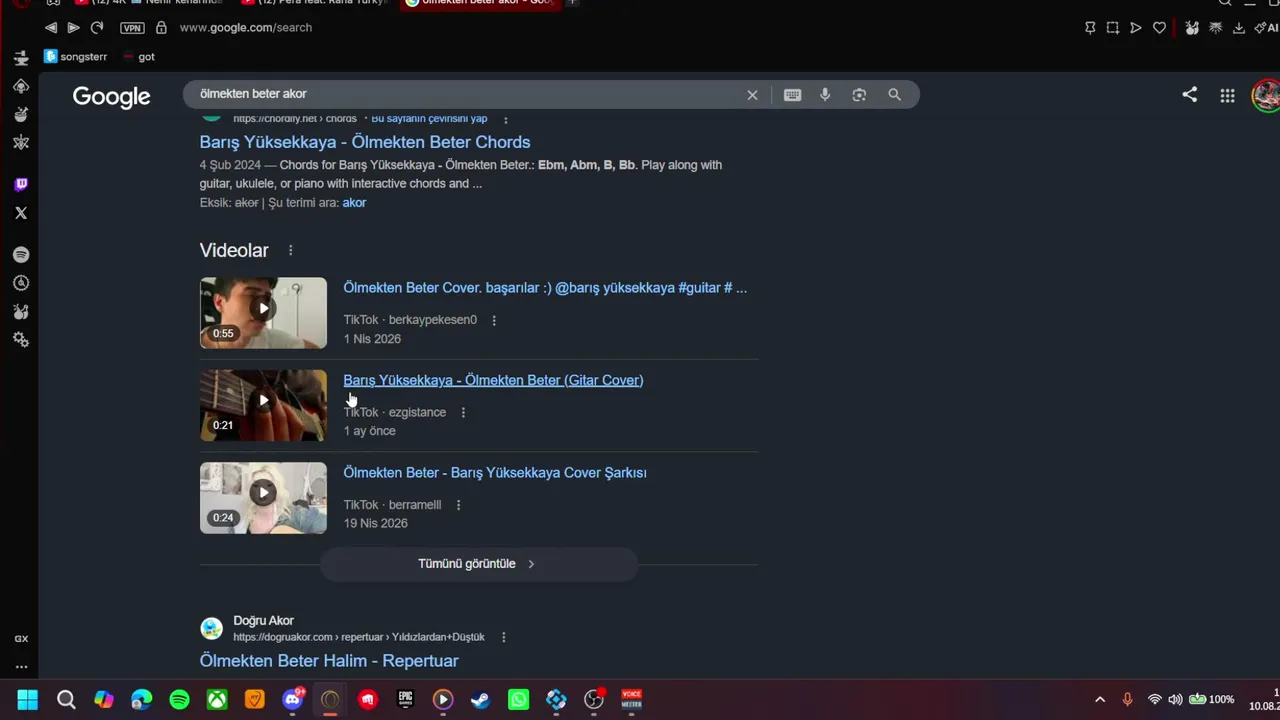
Task: Go back using the browser back arrow
Action: 51,28
